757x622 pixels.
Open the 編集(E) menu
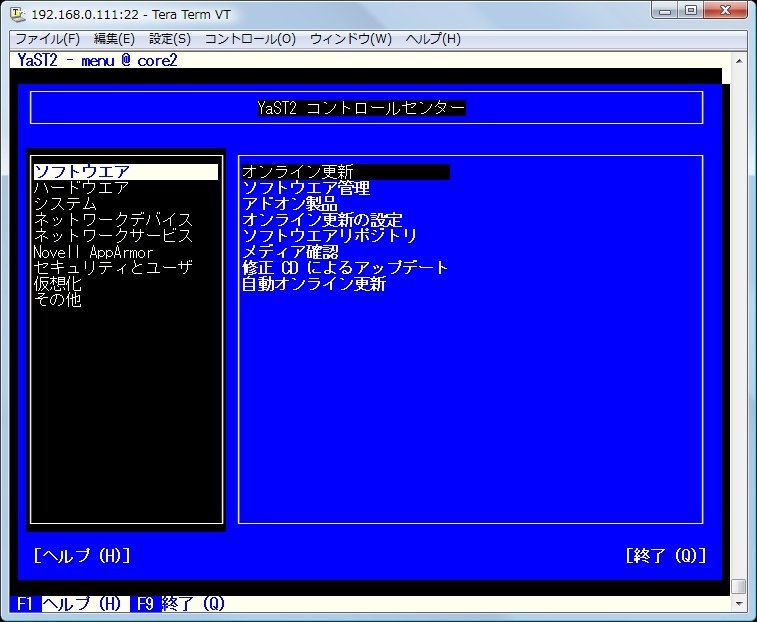pos(114,39)
